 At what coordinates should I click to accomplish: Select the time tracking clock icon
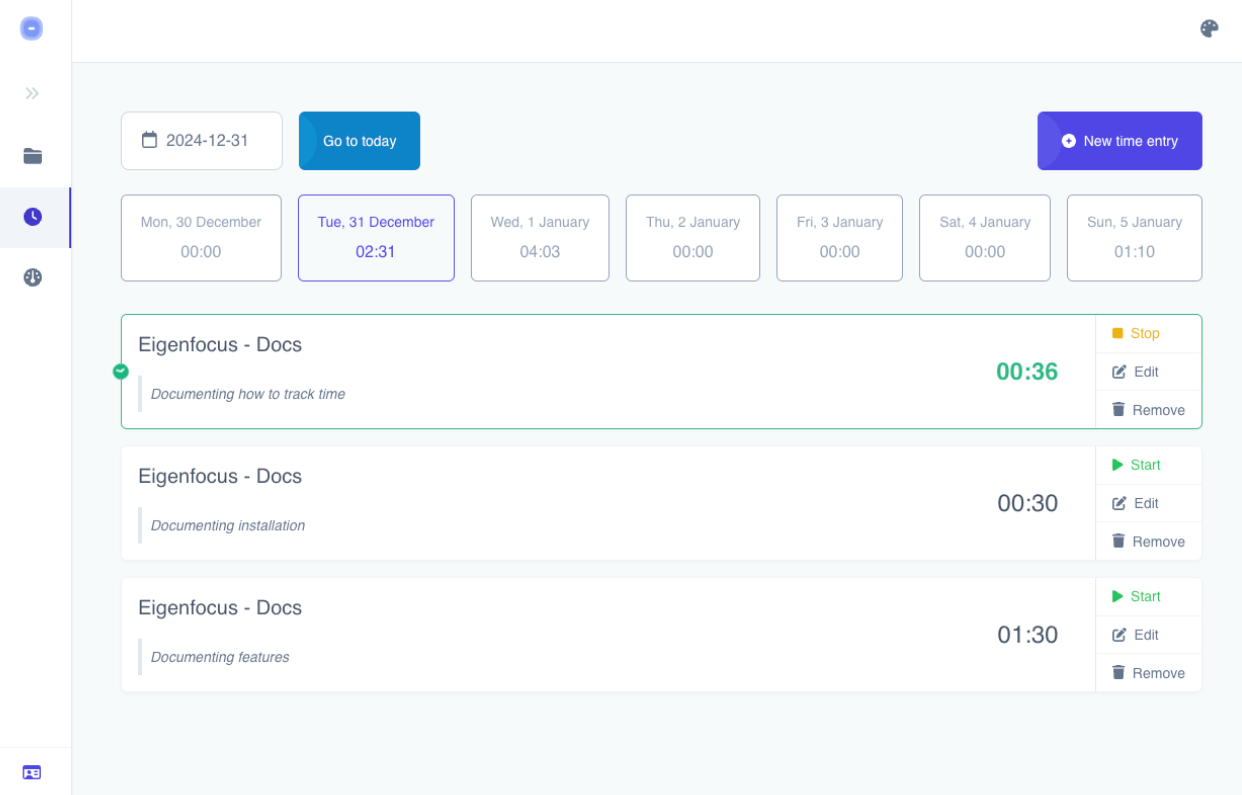(33, 217)
